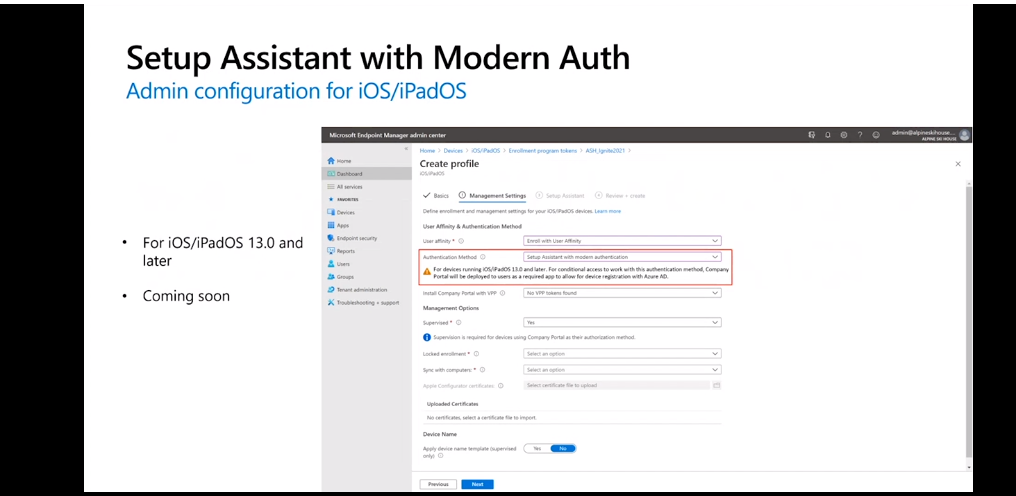
Task: Collapse the left navigation sidebar chevron
Action: 406,149
